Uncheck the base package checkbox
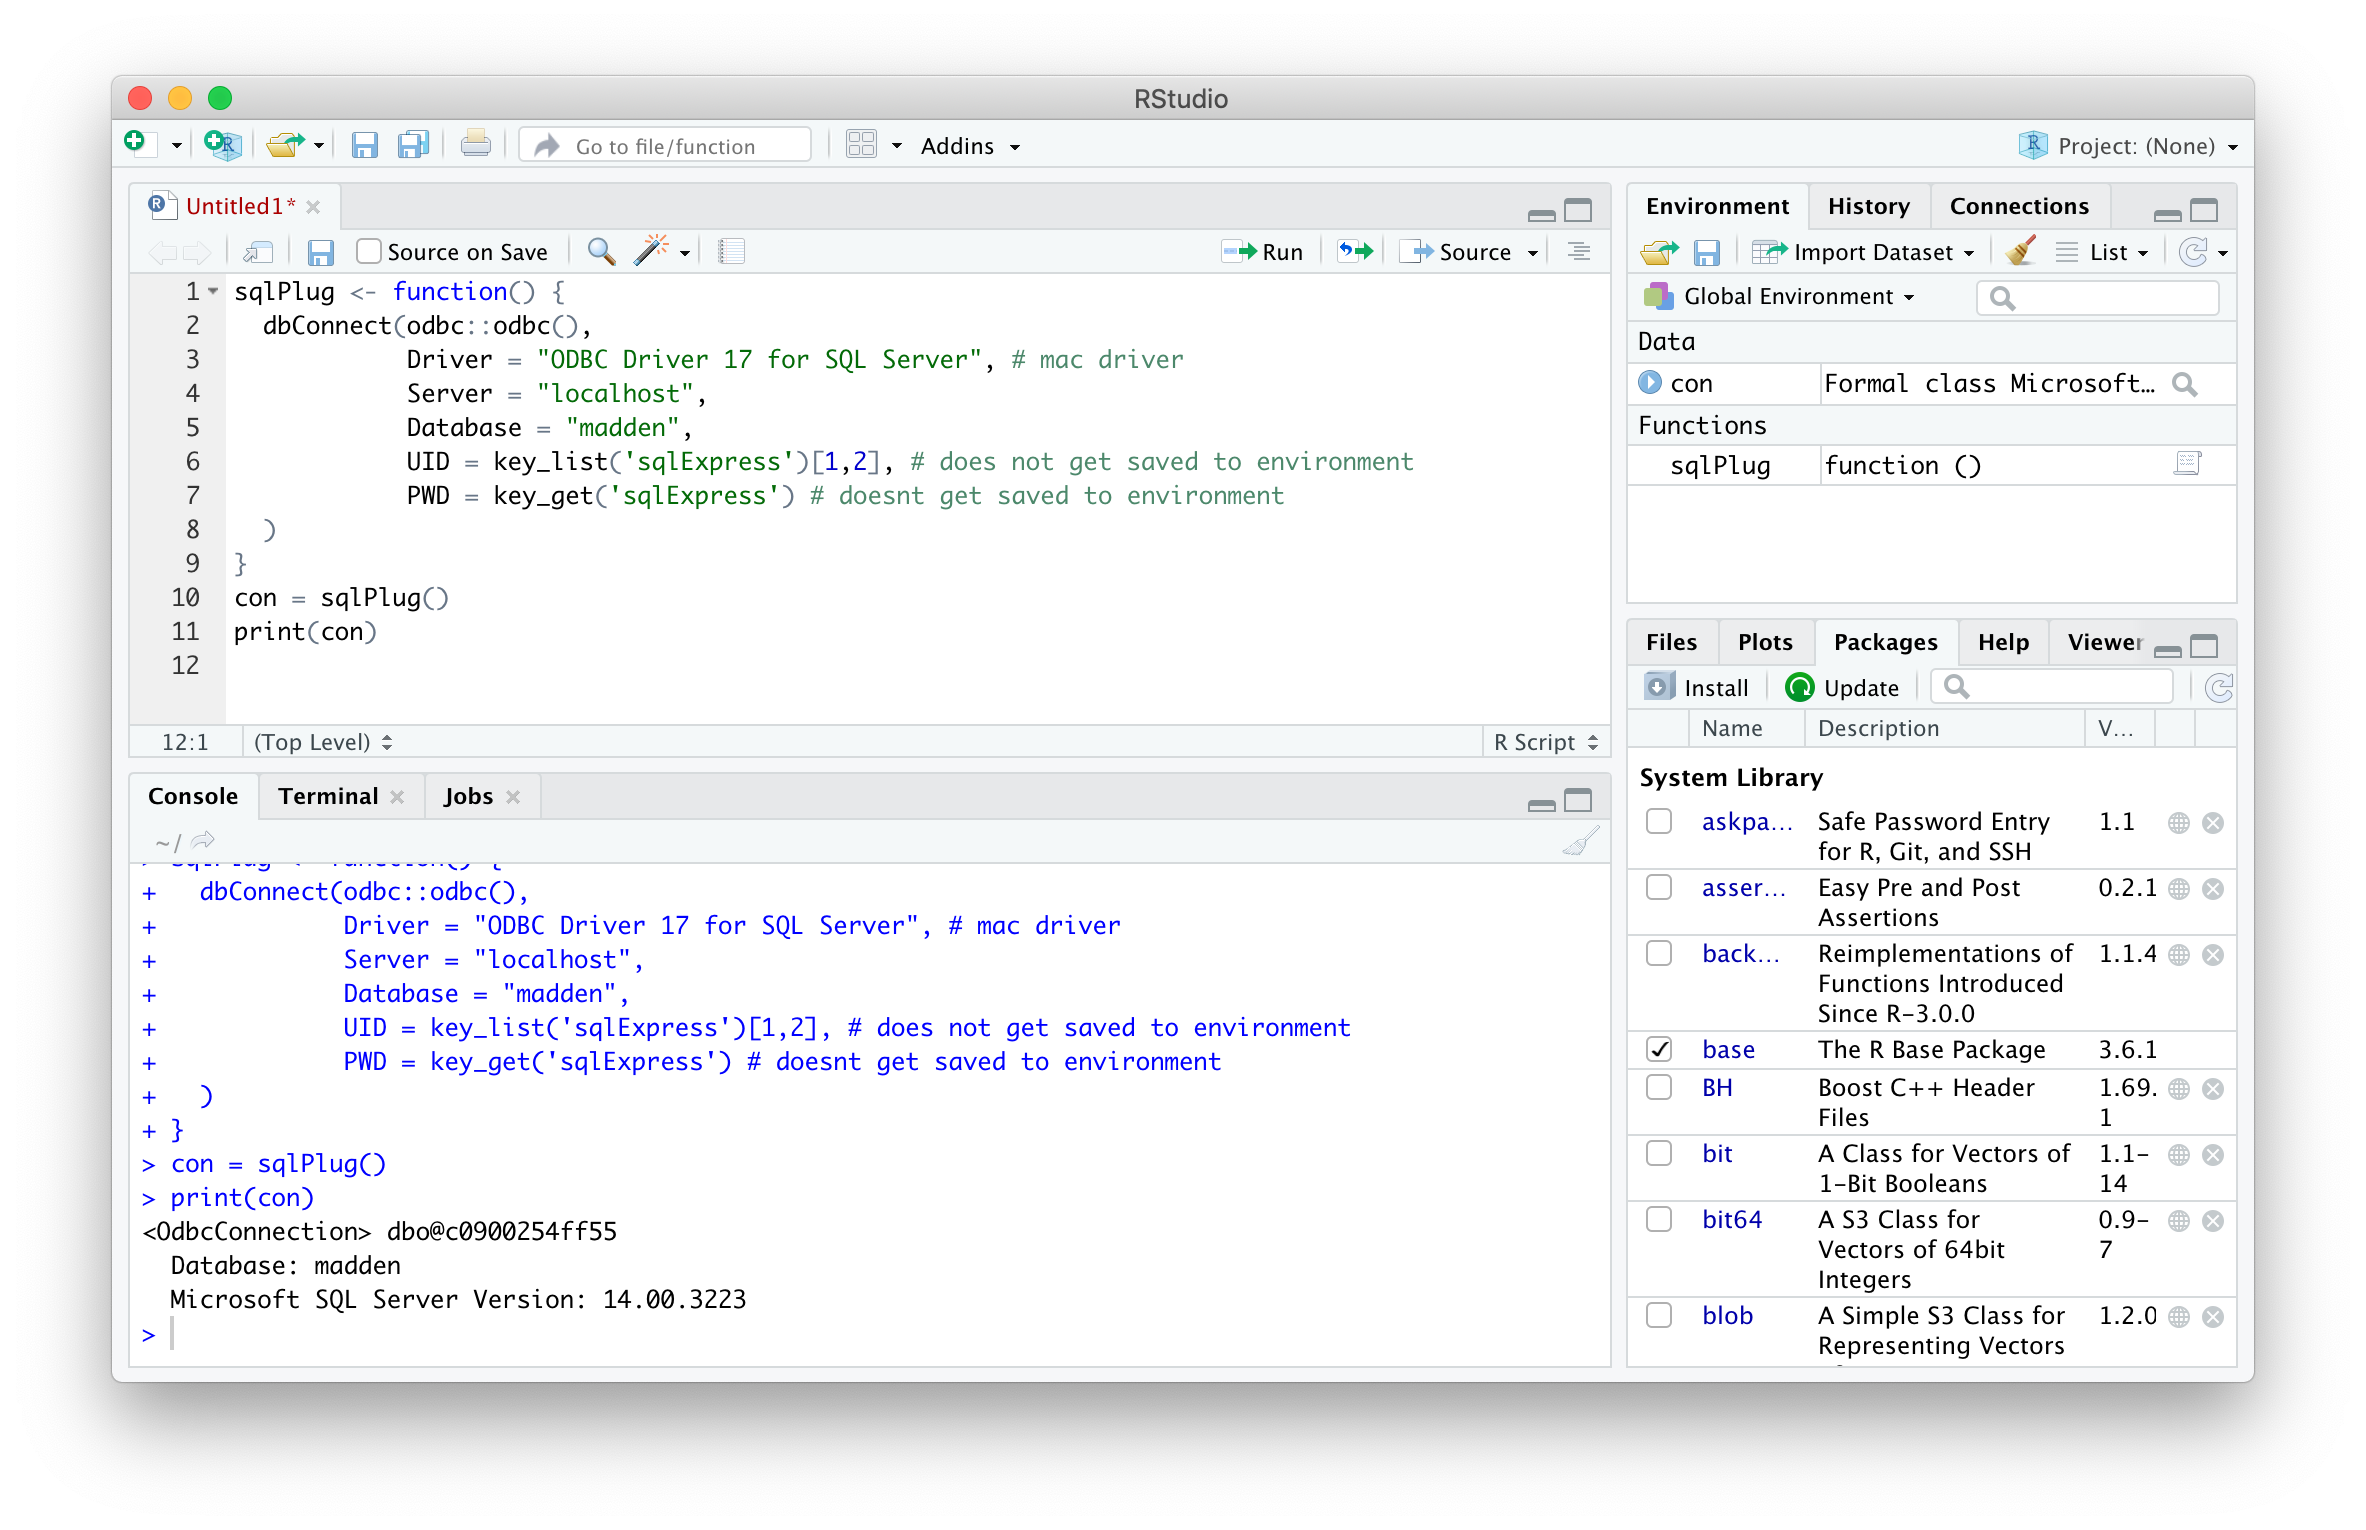This screenshot has width=2366, height=1530. (1659, 1049)
